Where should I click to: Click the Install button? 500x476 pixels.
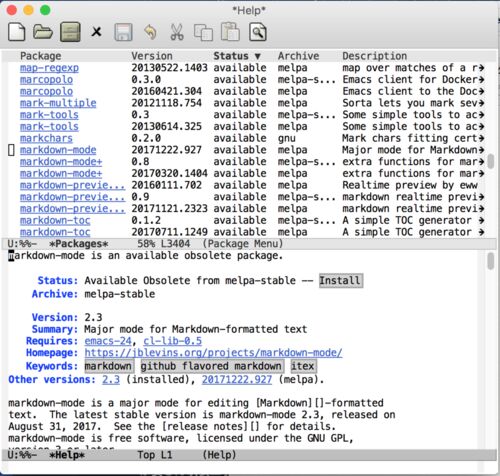340,280
